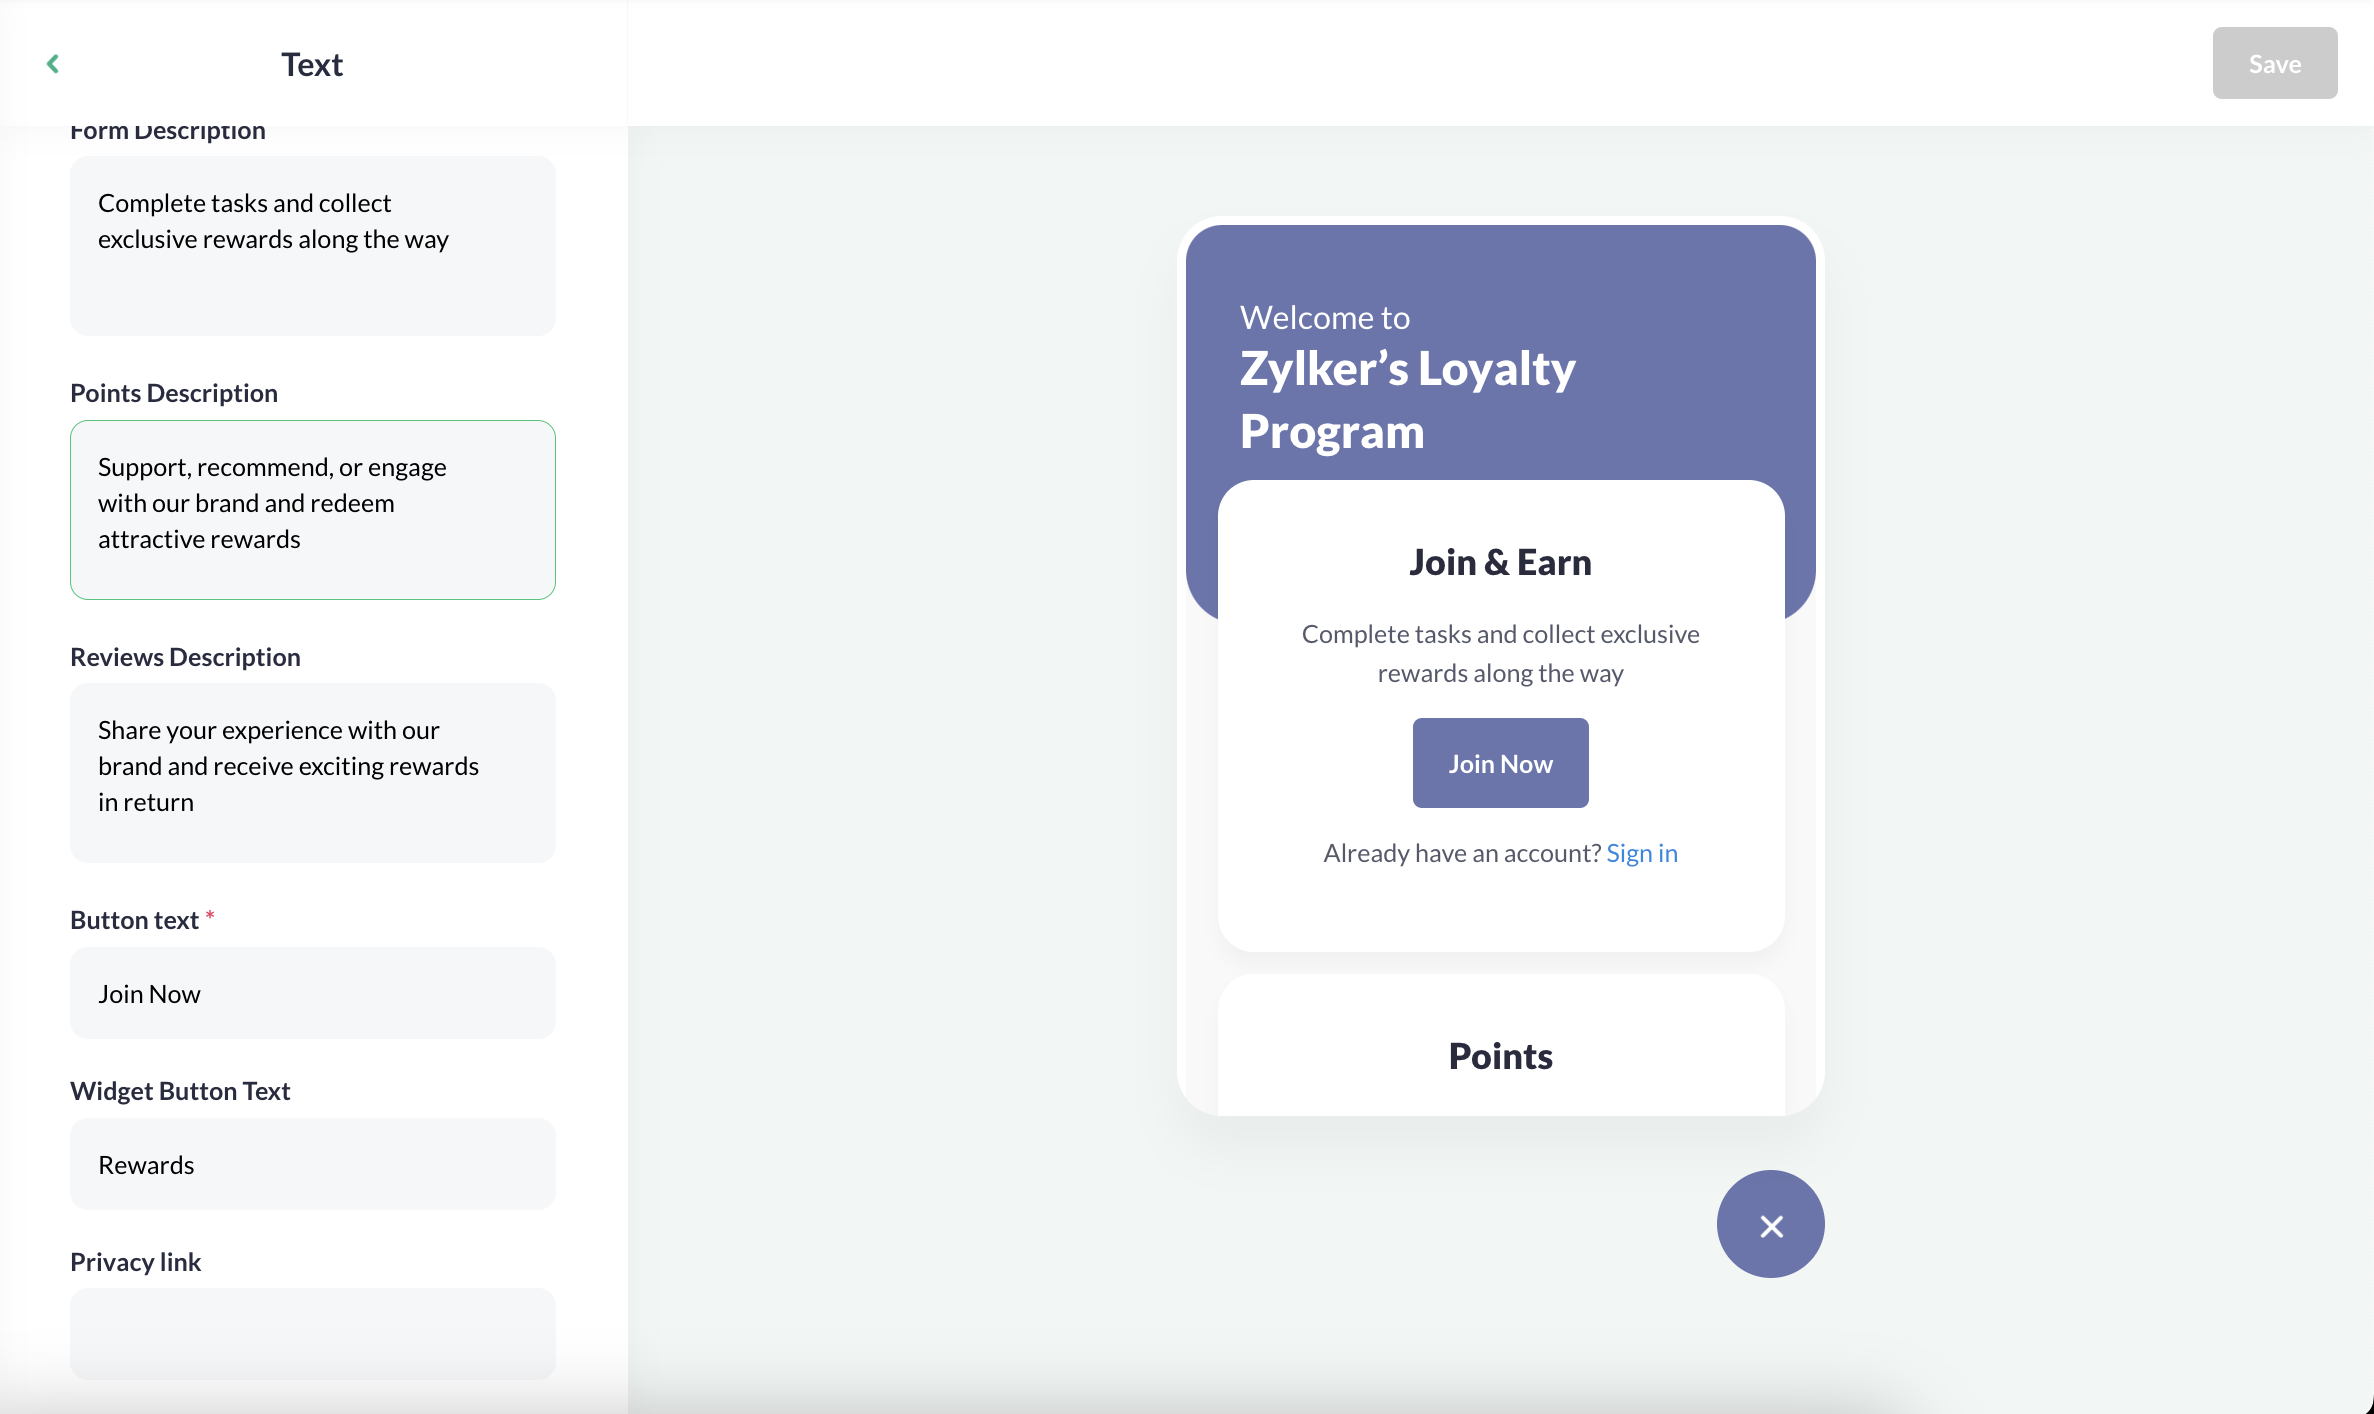The image size is (2374, 1414).
Task: Focus the empty Privacy link field
Action: [312, 1334]
